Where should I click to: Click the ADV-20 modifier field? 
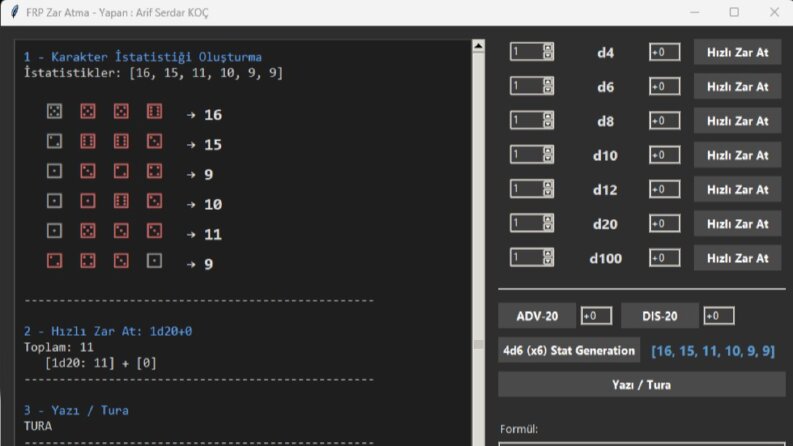[596, 316]
